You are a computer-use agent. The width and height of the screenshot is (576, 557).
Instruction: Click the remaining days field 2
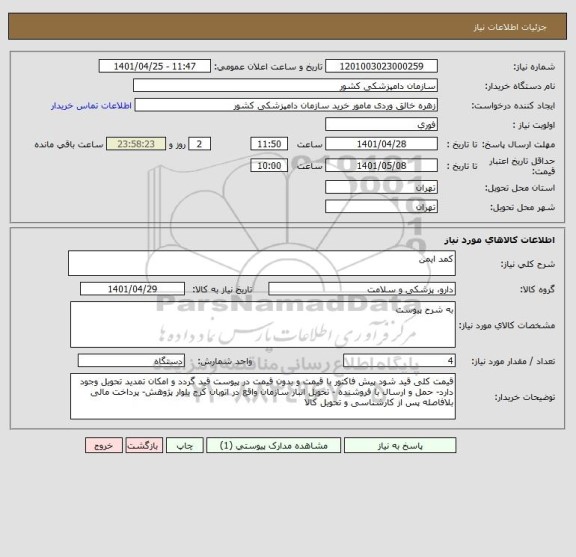199,144
